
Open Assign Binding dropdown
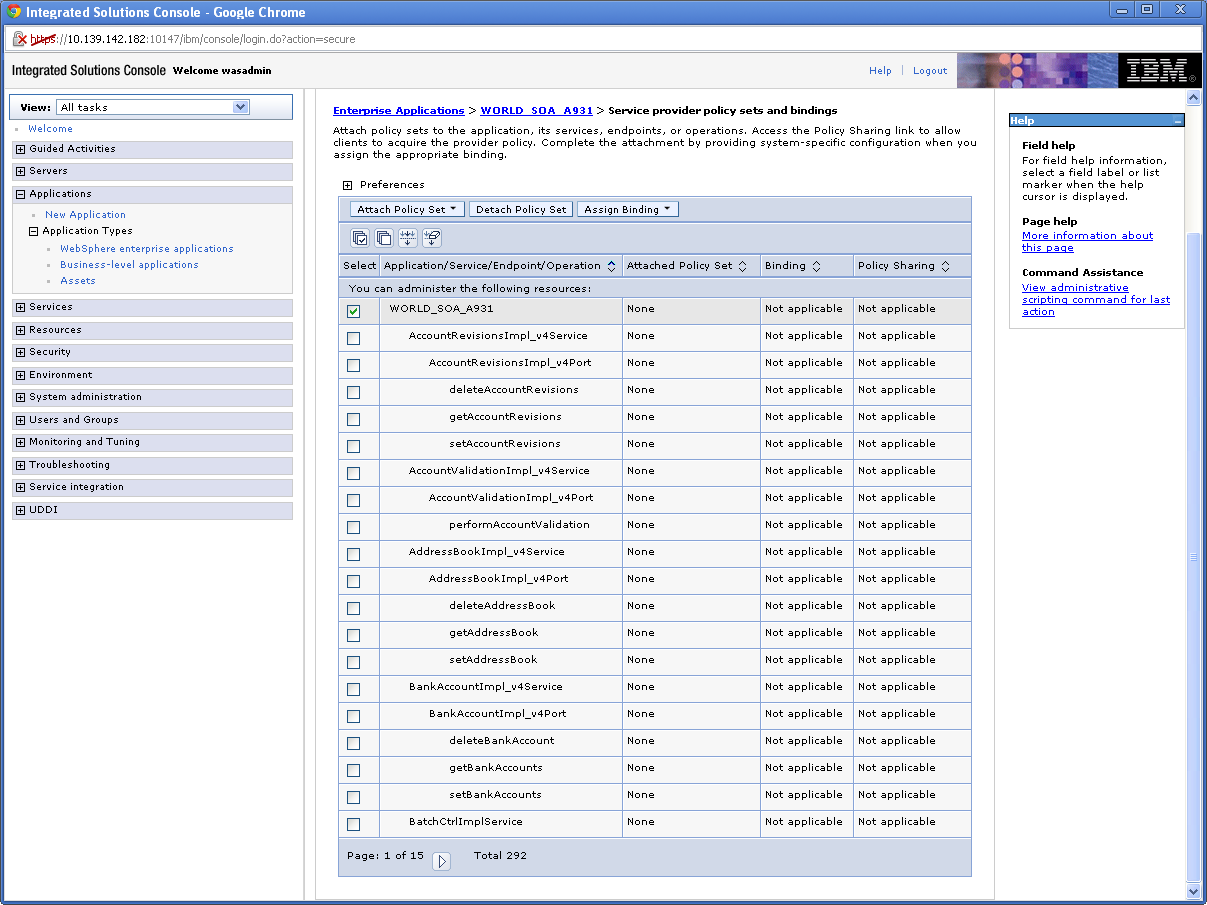628,209
